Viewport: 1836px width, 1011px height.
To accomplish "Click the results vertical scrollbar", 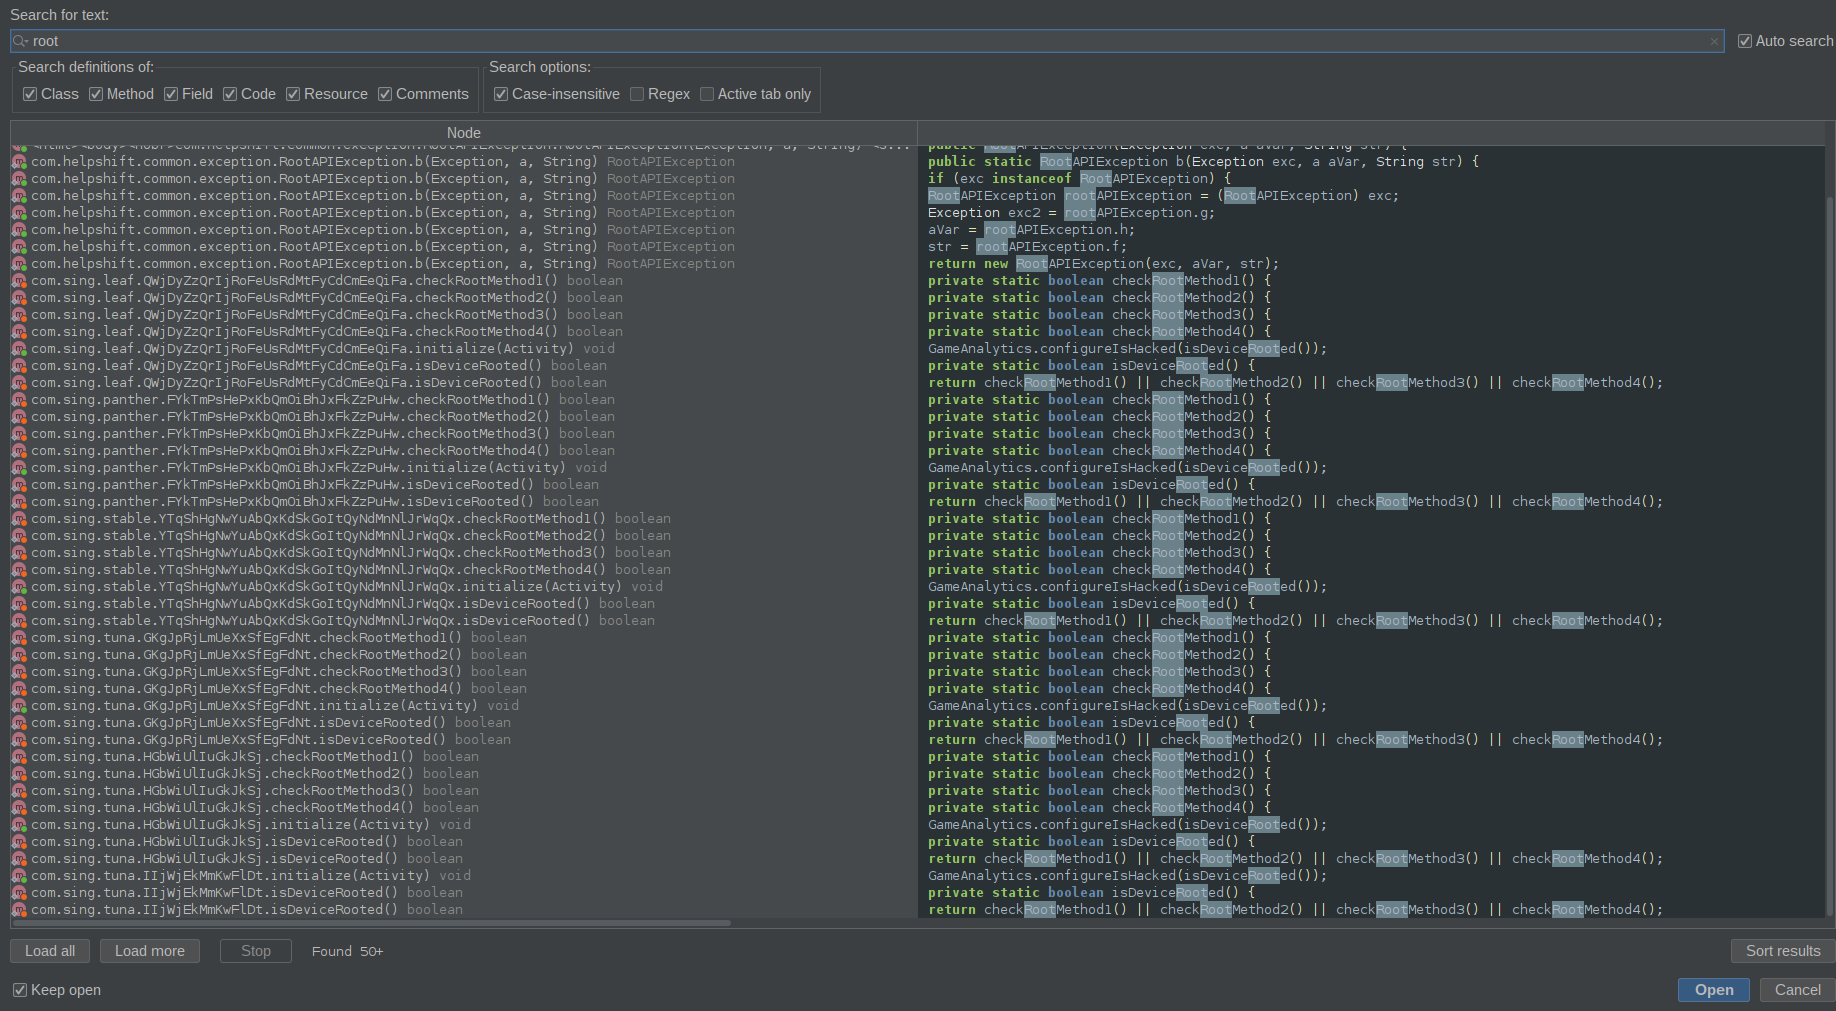I will coord(1830,556).
